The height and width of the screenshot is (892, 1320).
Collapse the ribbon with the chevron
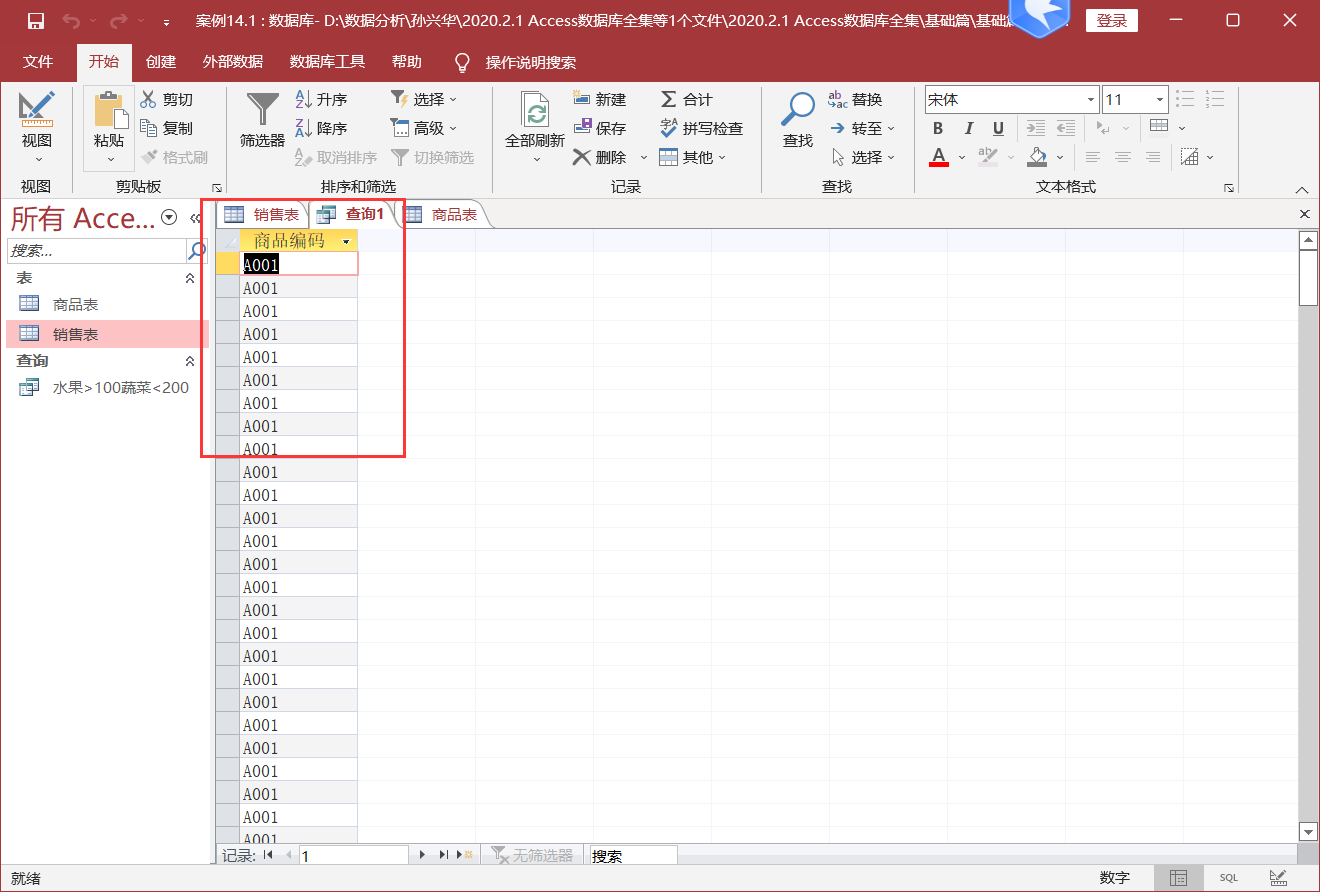point(1302,189)
